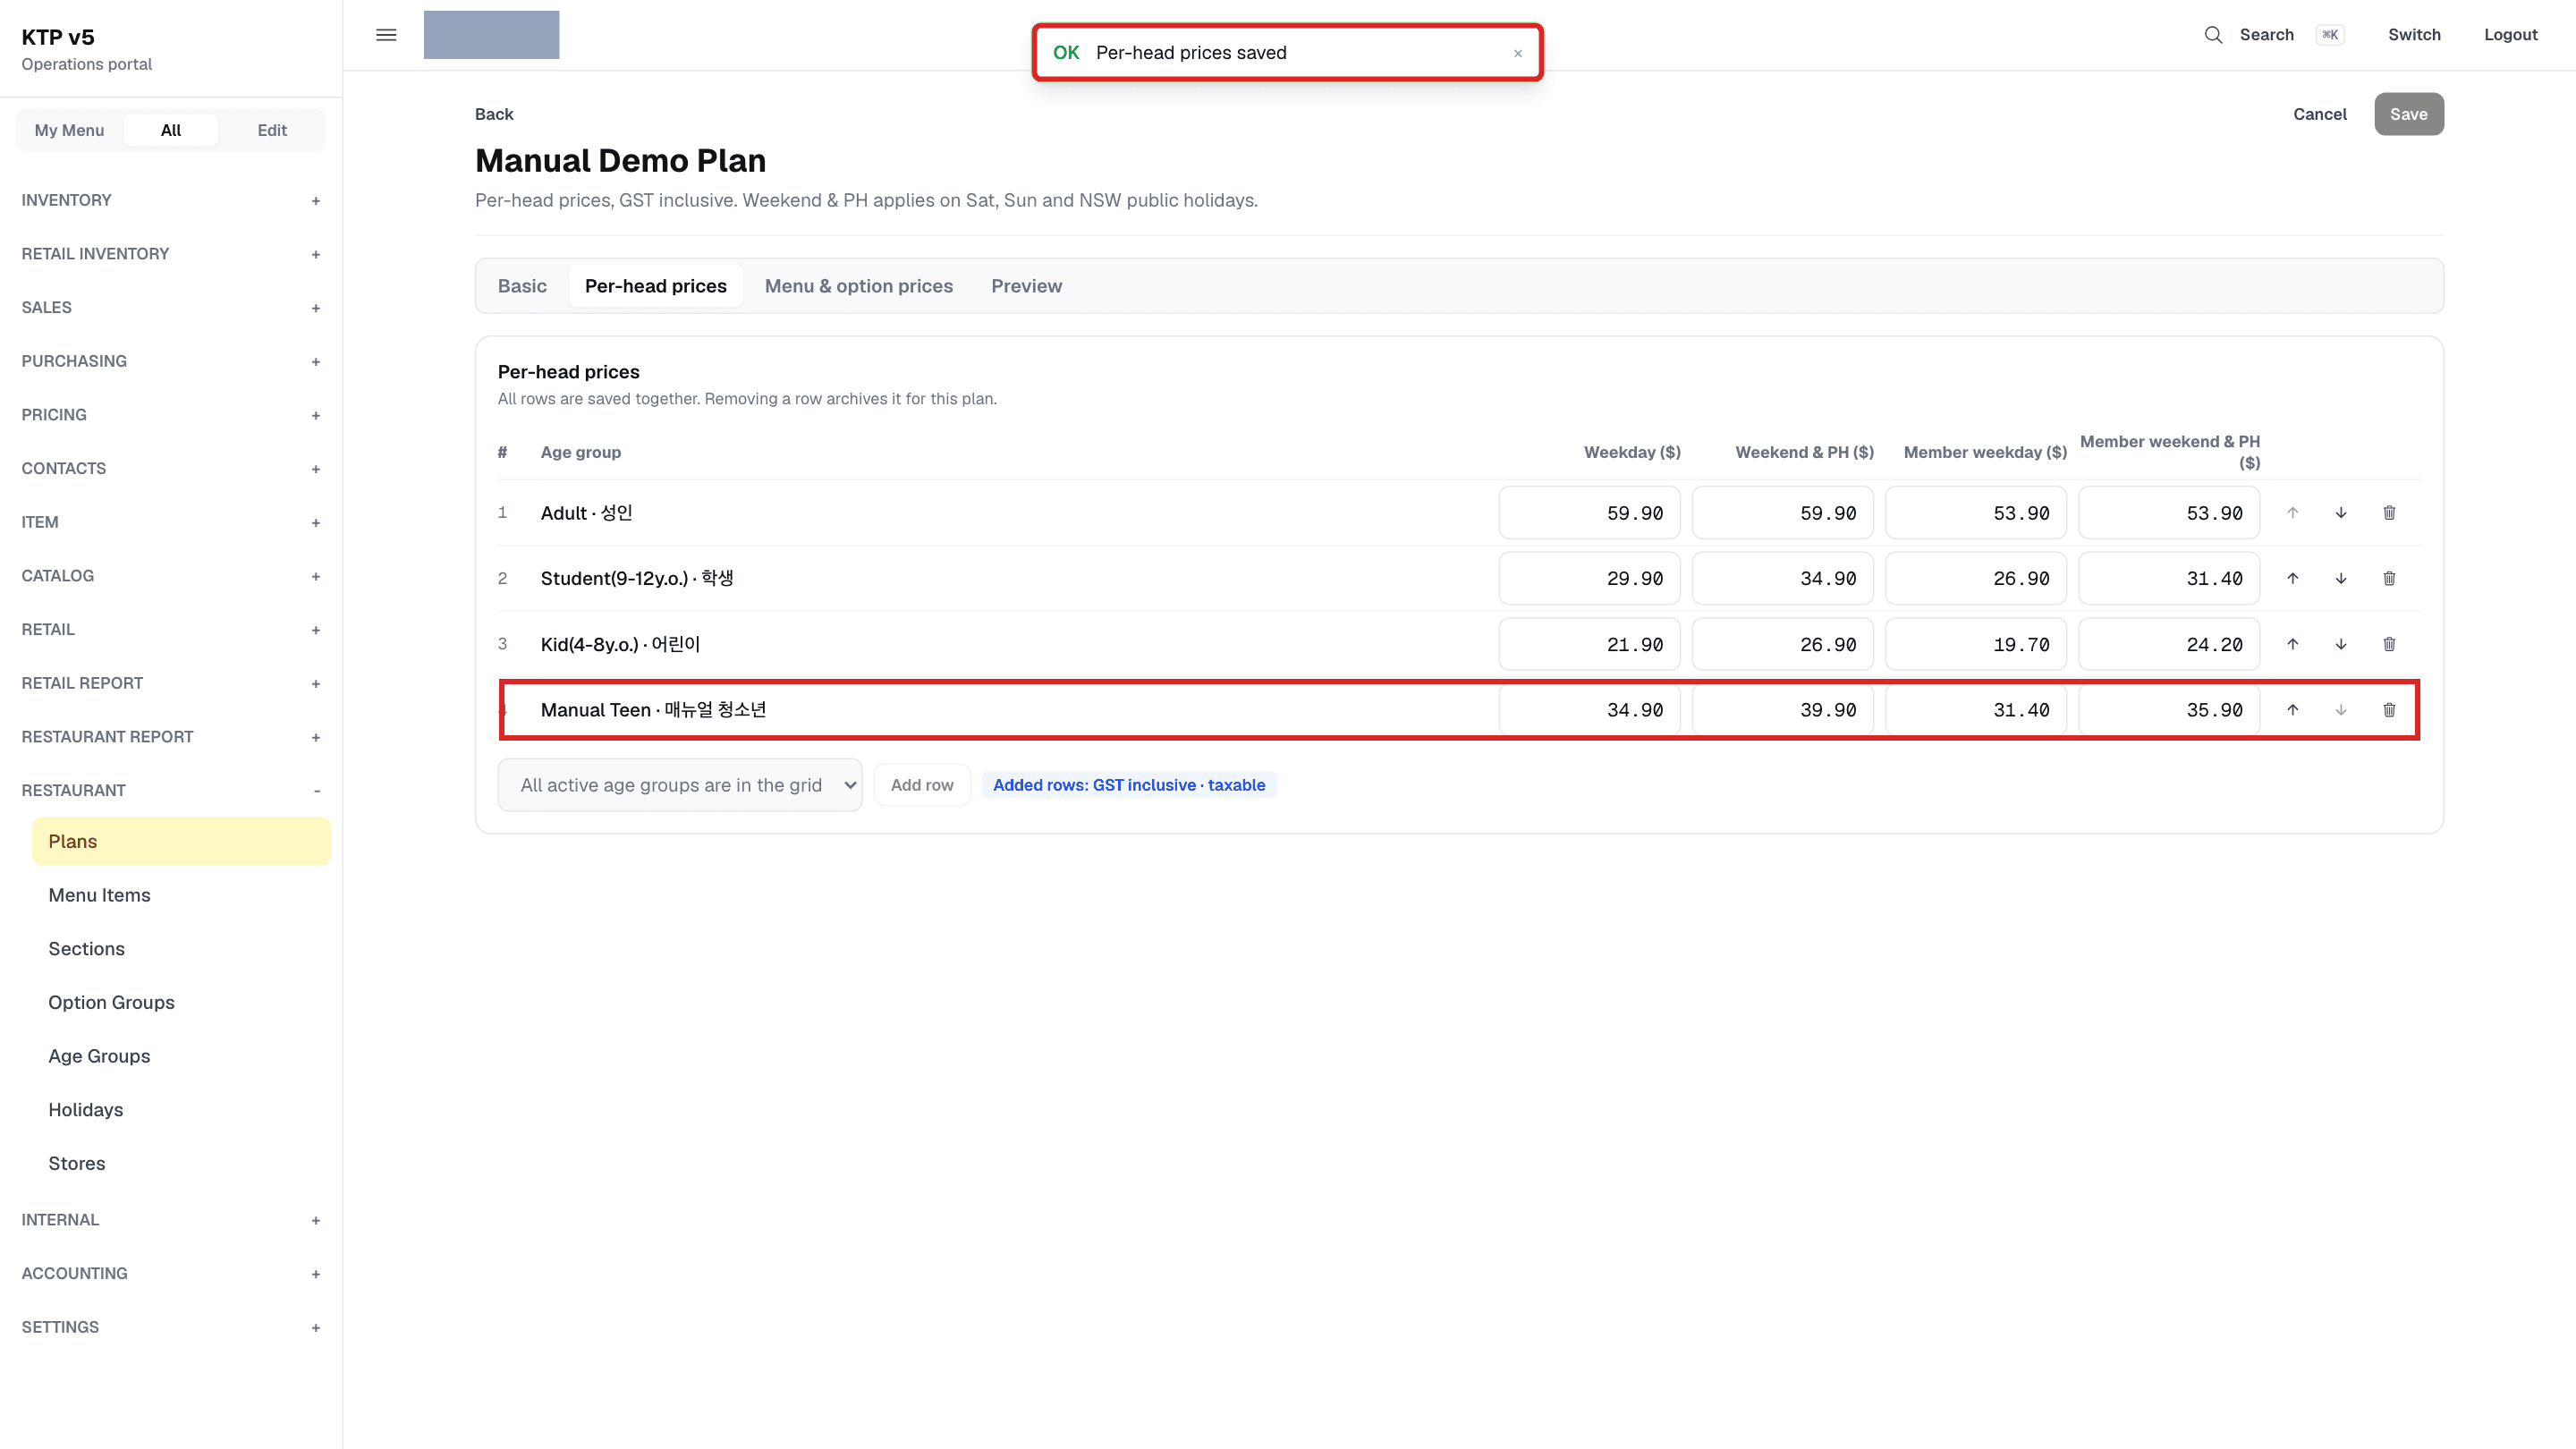Switch to the Basic tab
This screenshot has width=2576, height=1449.
(x=522, y=286)
